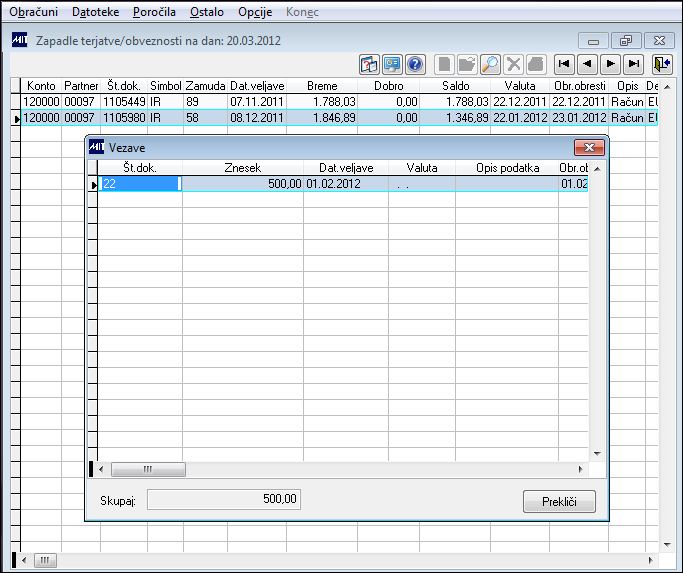Click the Saldo column header
683x573 pixels.
click(x=455, y=85)
